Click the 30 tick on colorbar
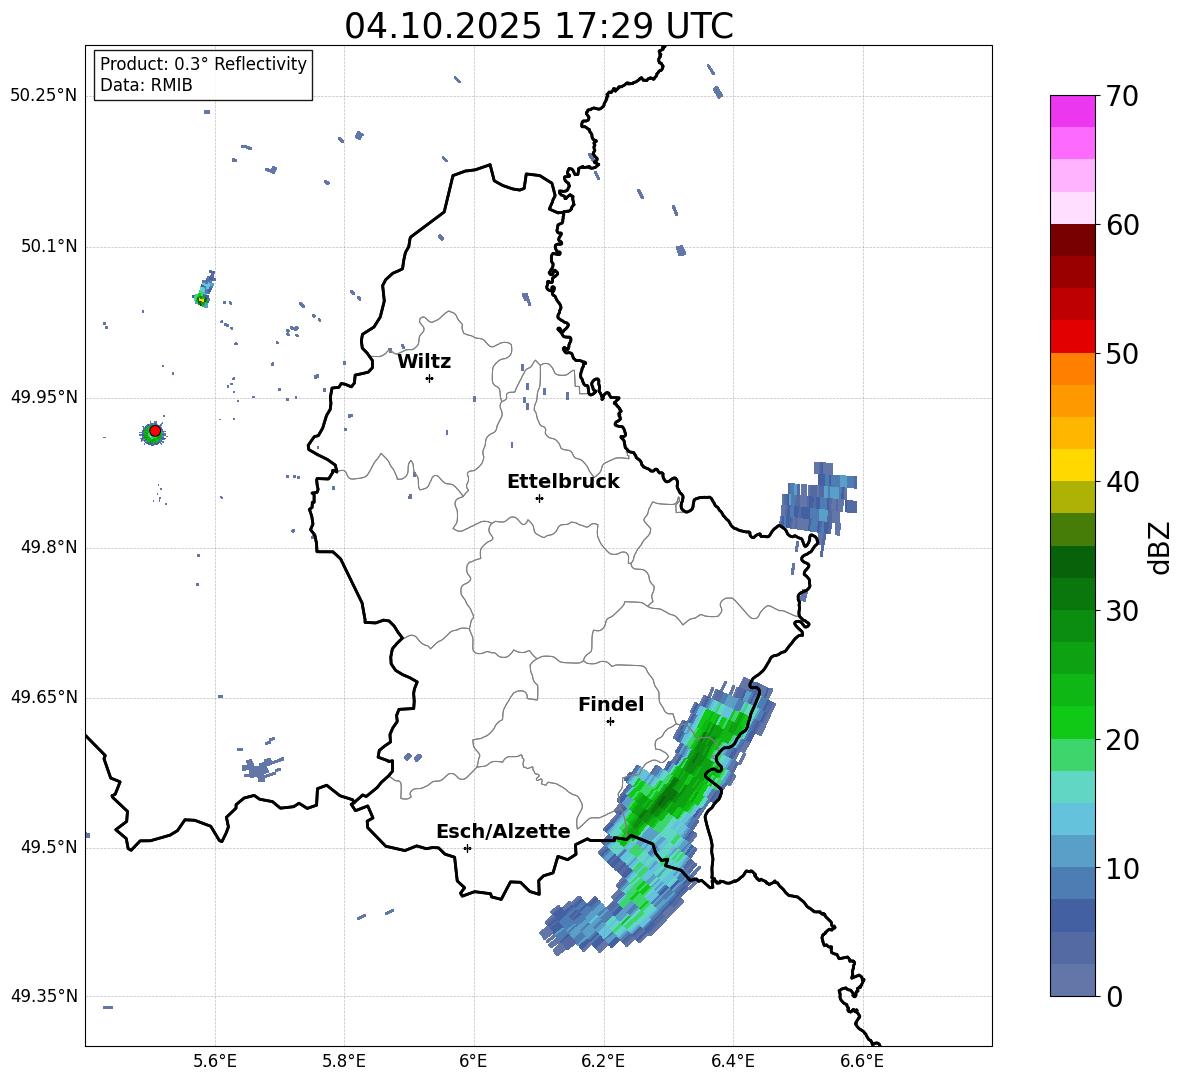Image resolution: width=1184 pixels, height=1081 pixels. (x=1122, y=611)
